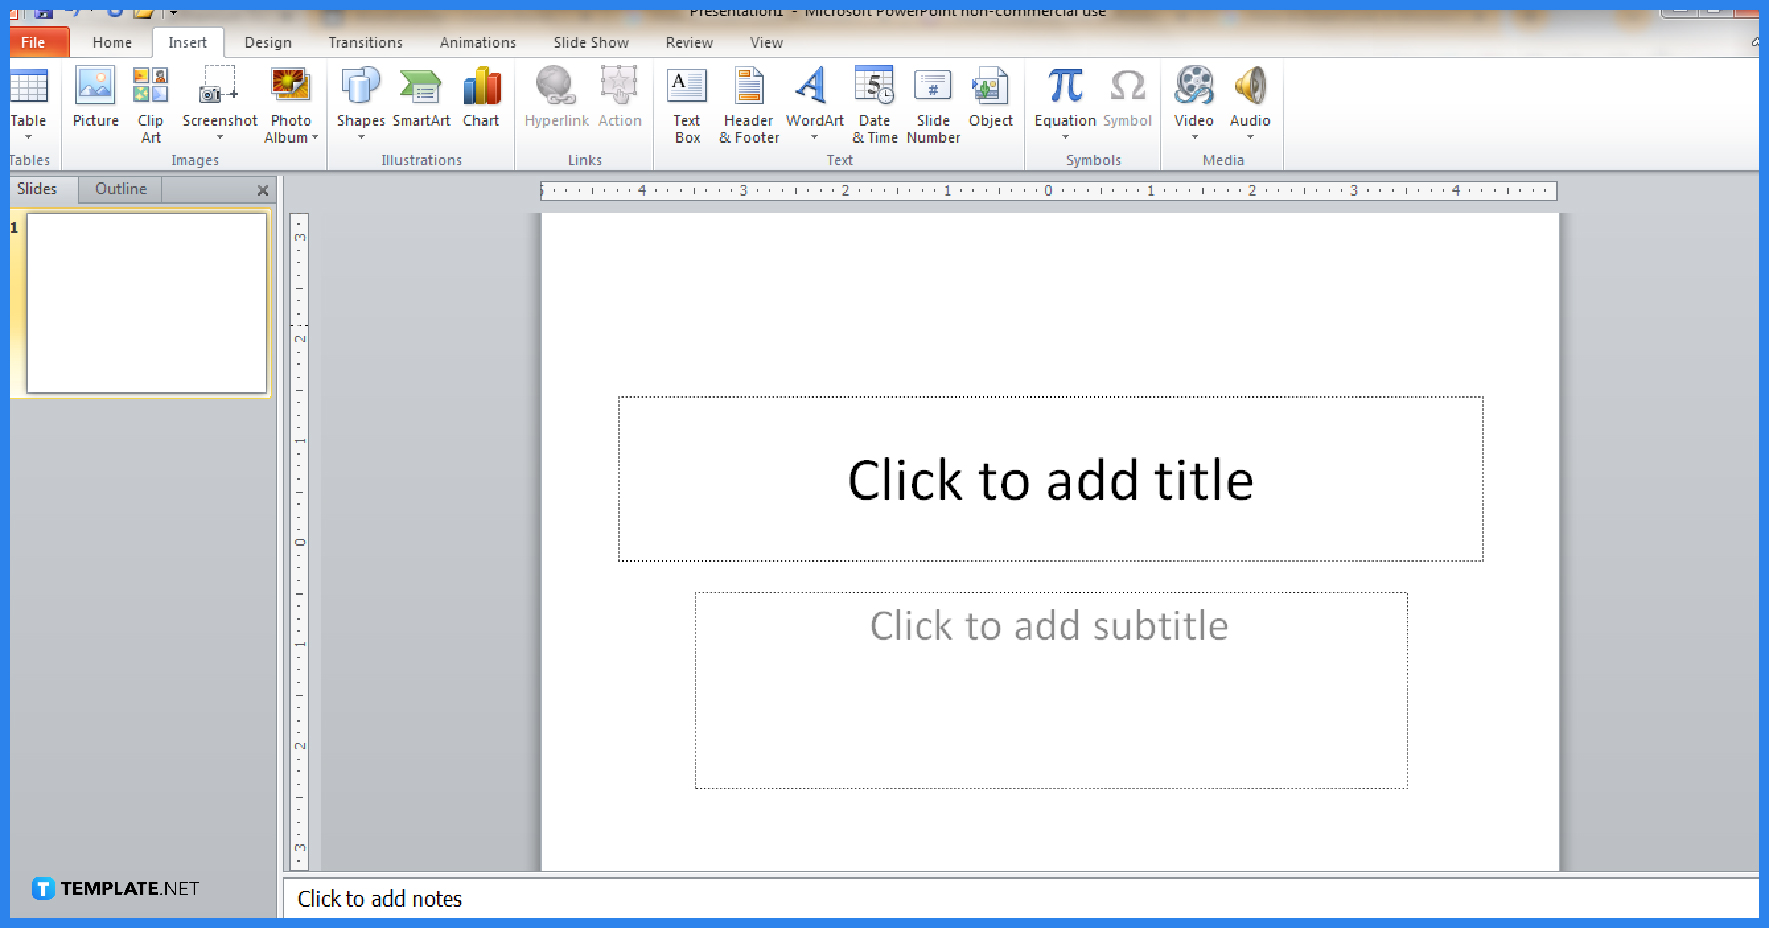The image size is (1769, 928).
Task: Open Header & Footer dialog
Action: pyautogui.click(x=747, y=105)
